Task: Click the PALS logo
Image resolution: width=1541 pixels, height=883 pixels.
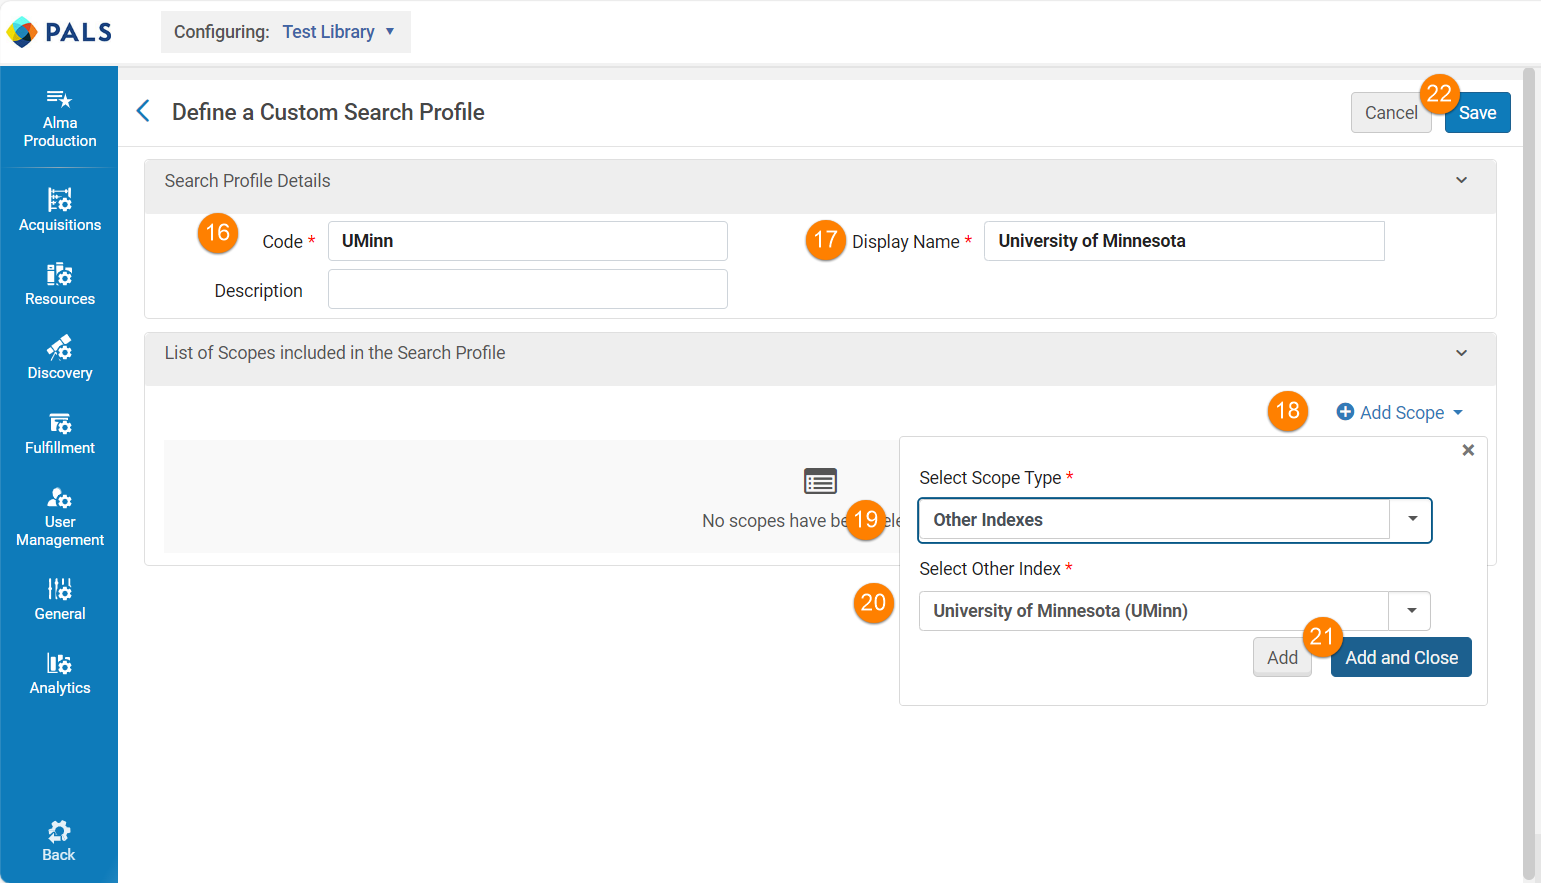Action: [59, 32]
